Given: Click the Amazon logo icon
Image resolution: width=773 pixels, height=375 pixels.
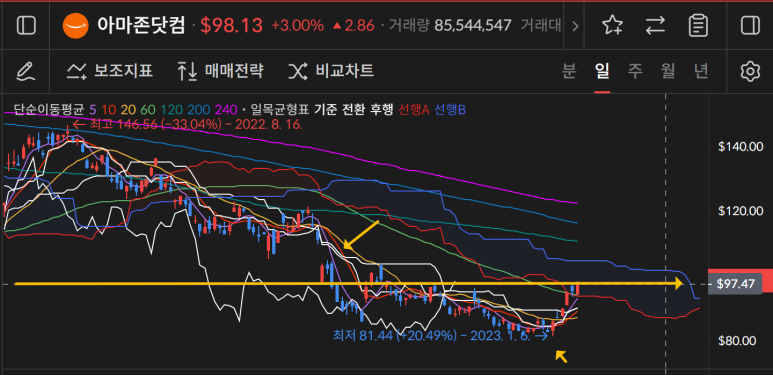Looking at the screenshot, I should 75,25.
